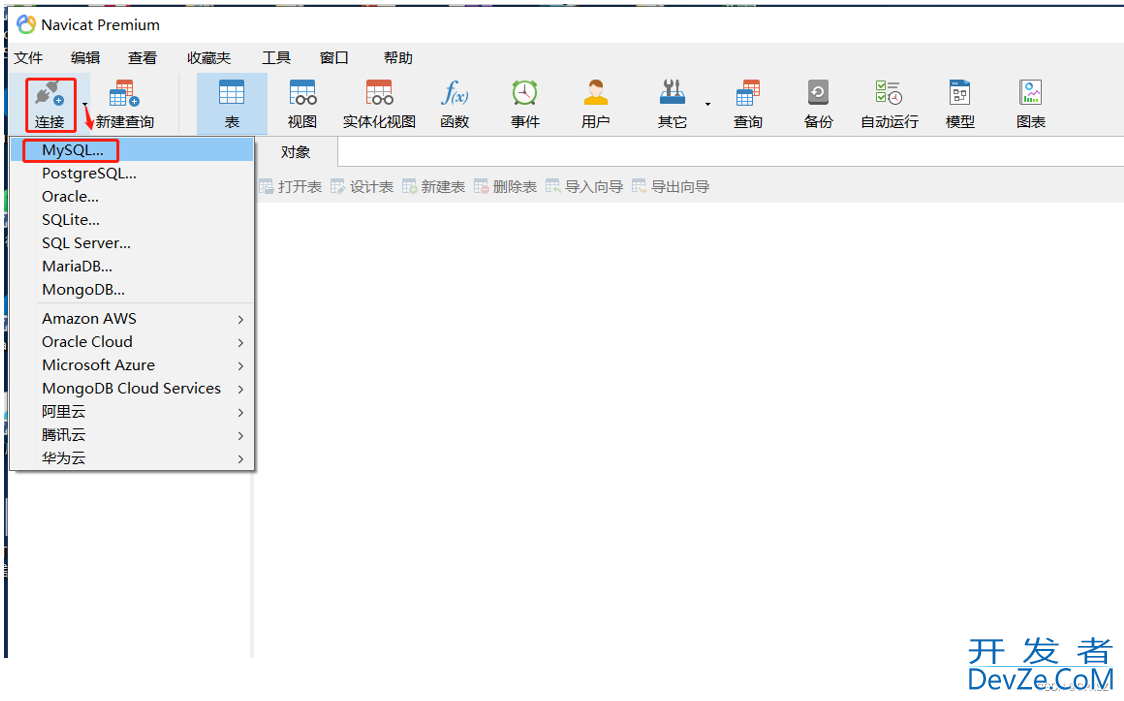Viewport: 1124px width, 701px height.
Task: Click the New Table (新建表) button
Action: pyautogui.click(x=434, y=187)
